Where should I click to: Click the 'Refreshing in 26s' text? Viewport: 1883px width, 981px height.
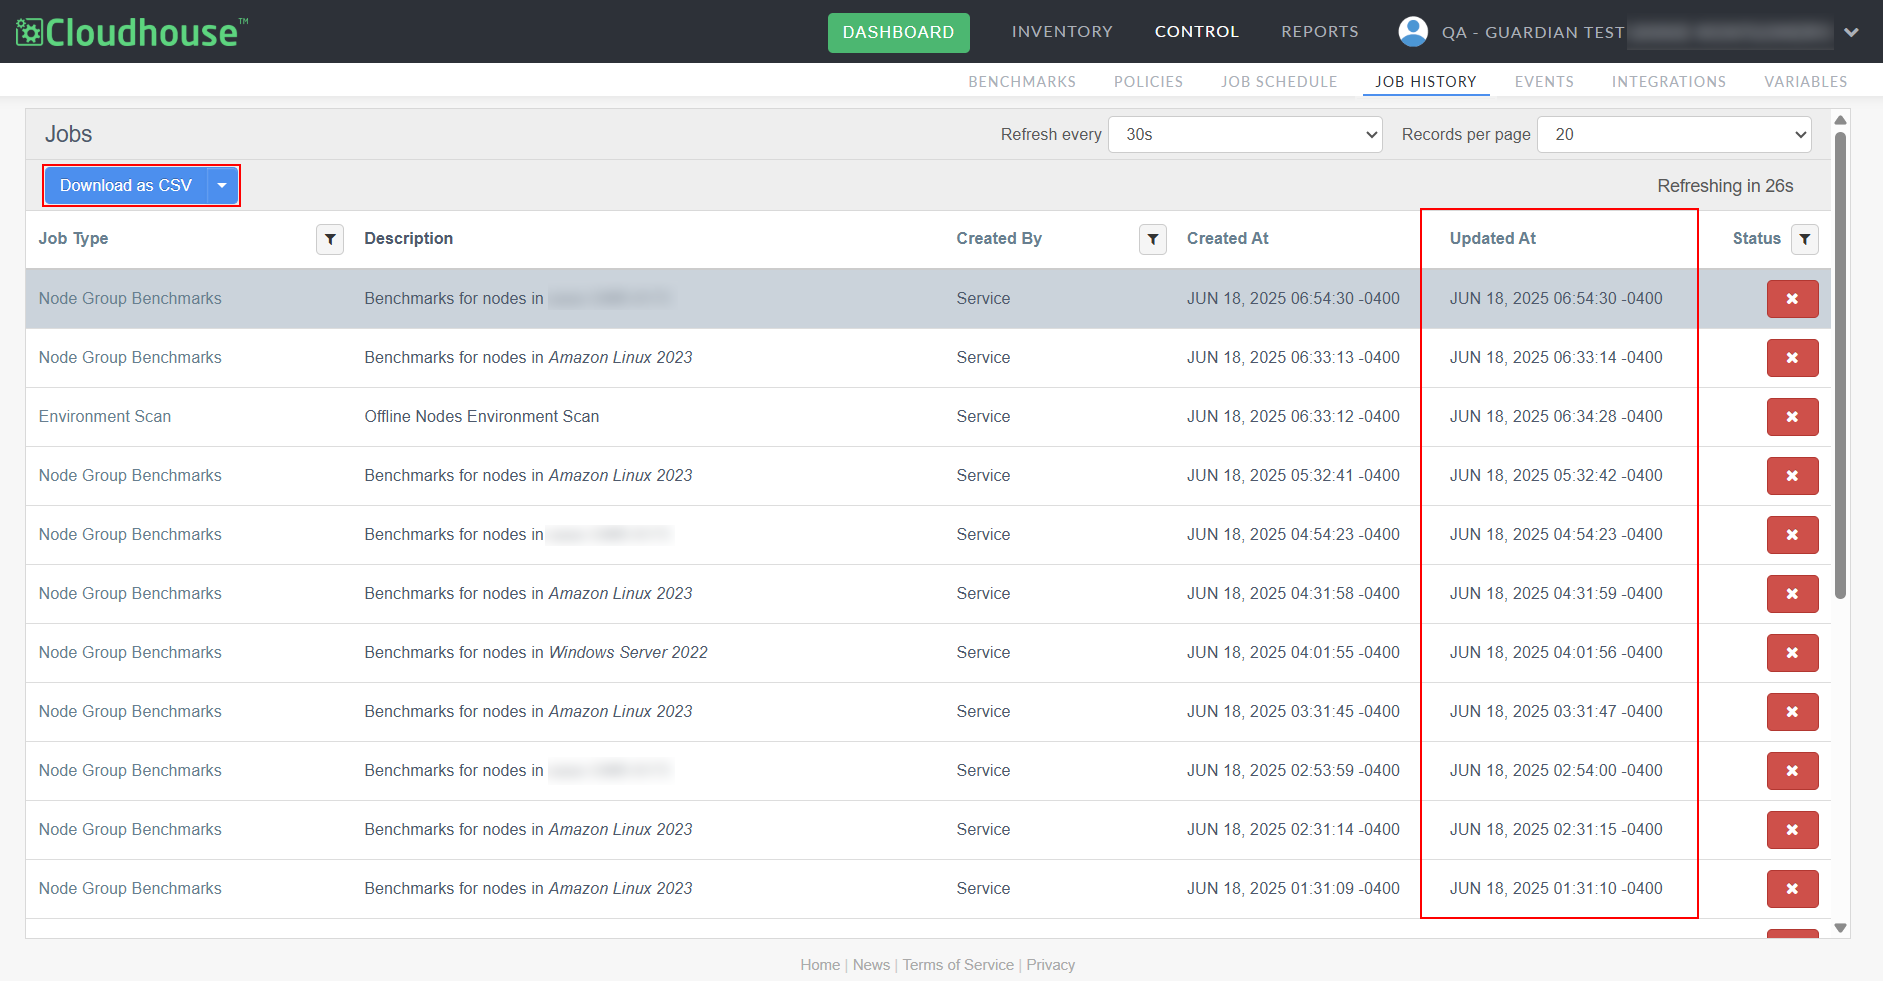coord(1725,186)
